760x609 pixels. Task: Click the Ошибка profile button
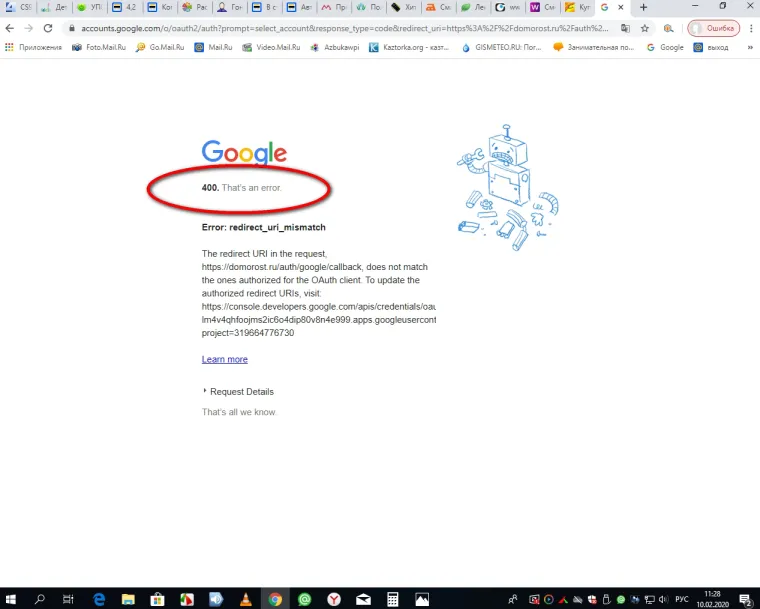click(713, 28)
